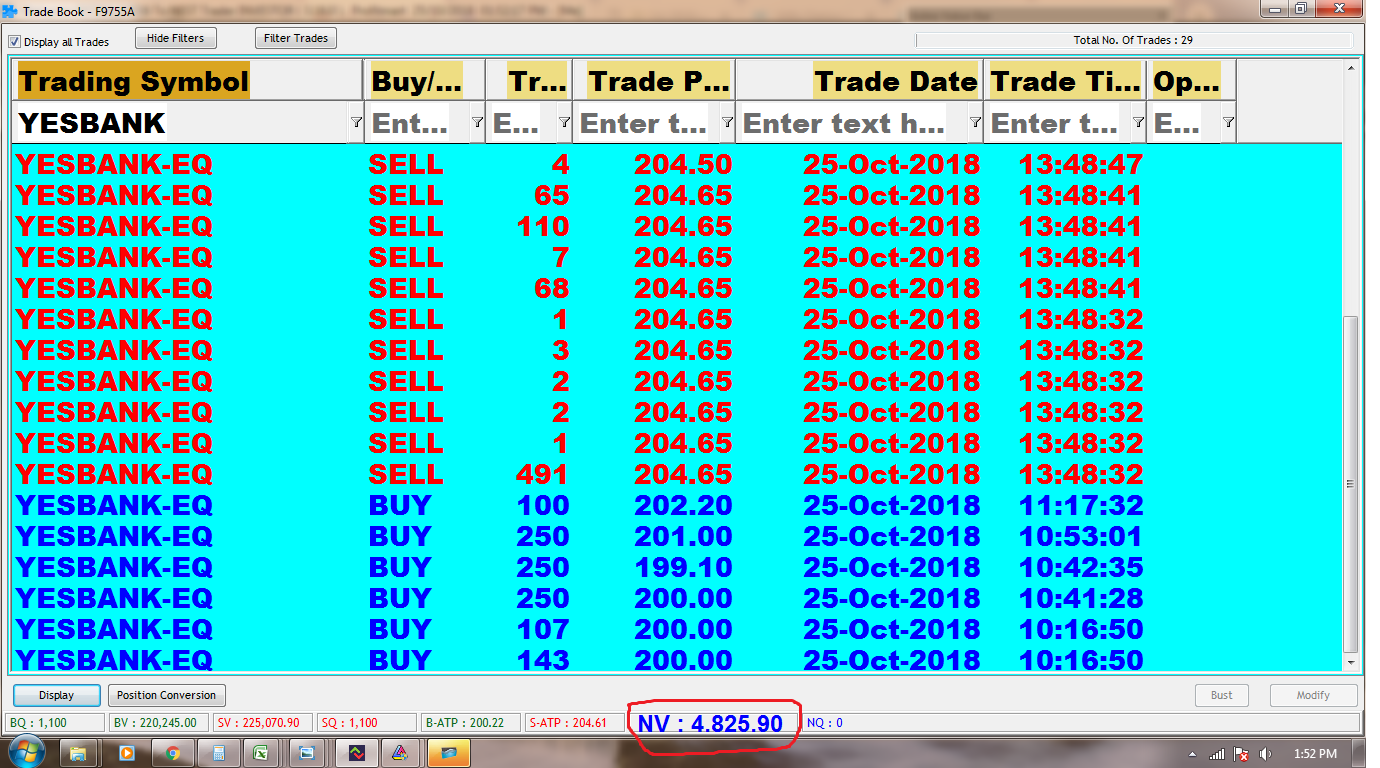Click the BV : 220,245.00 status entry

pyautogui.click(x=158, y=722)
